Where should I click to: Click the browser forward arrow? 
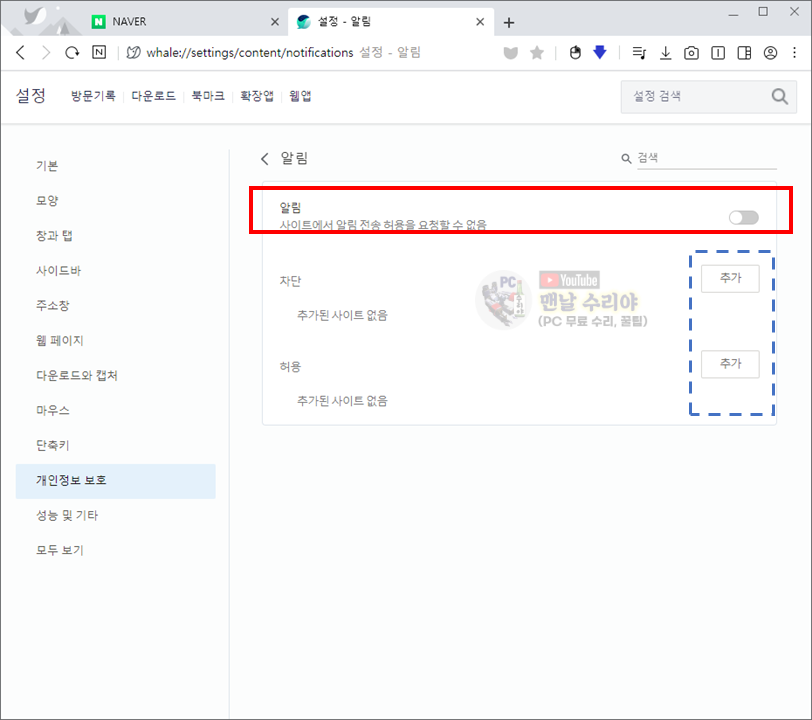tap(46, 52)
